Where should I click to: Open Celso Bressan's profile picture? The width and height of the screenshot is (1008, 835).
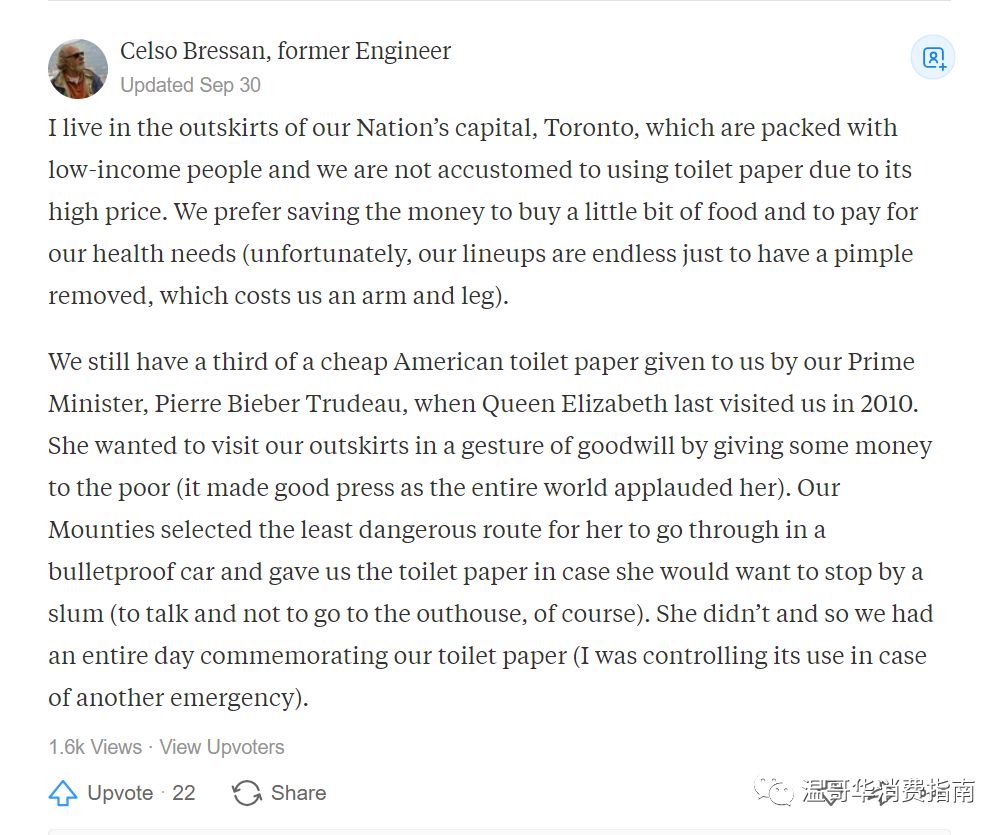(78, 69)
